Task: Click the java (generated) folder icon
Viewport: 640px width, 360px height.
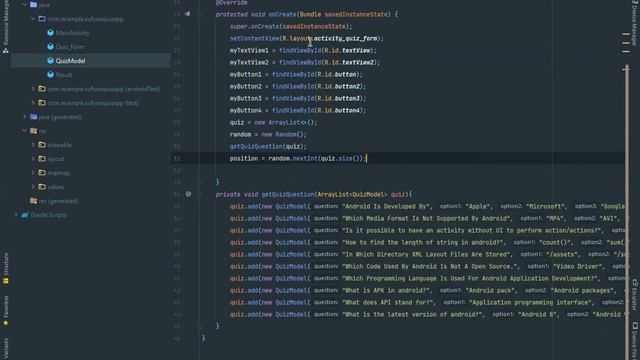Action: [x=33, y=117]
